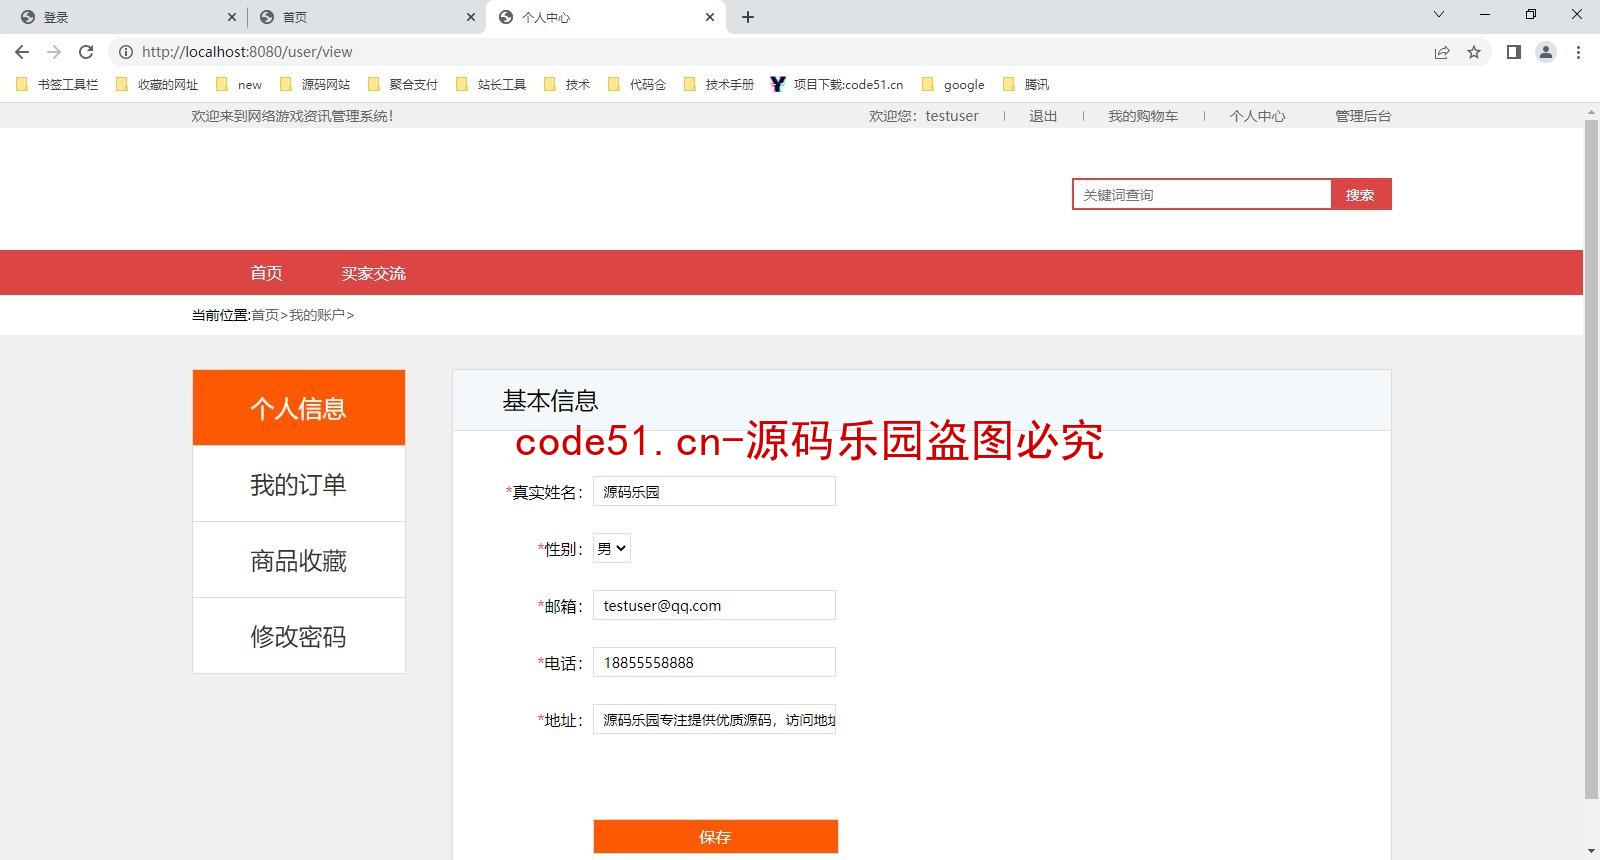Click the 邮箱 input field
This screenshot has height=860, width=1600.
(714, 605)
